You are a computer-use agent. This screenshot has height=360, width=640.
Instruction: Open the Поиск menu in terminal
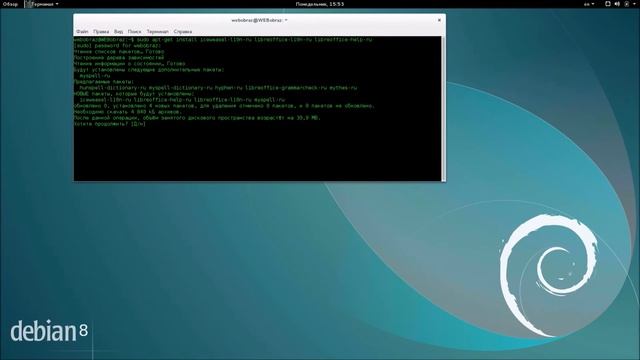pyautogui.click(x=134, y=31)
